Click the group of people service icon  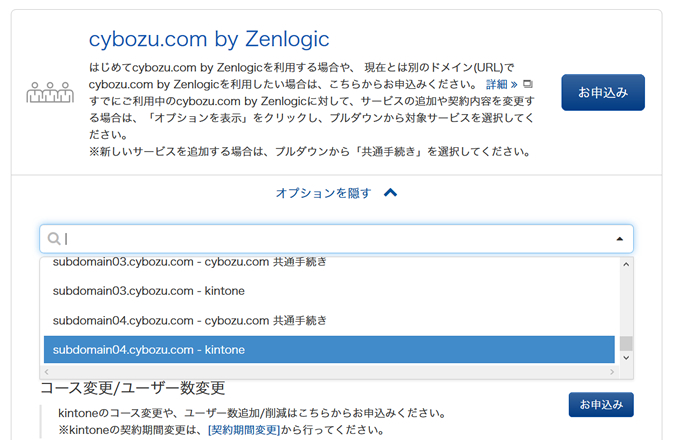pyautogui.click(x=49, y=93)
